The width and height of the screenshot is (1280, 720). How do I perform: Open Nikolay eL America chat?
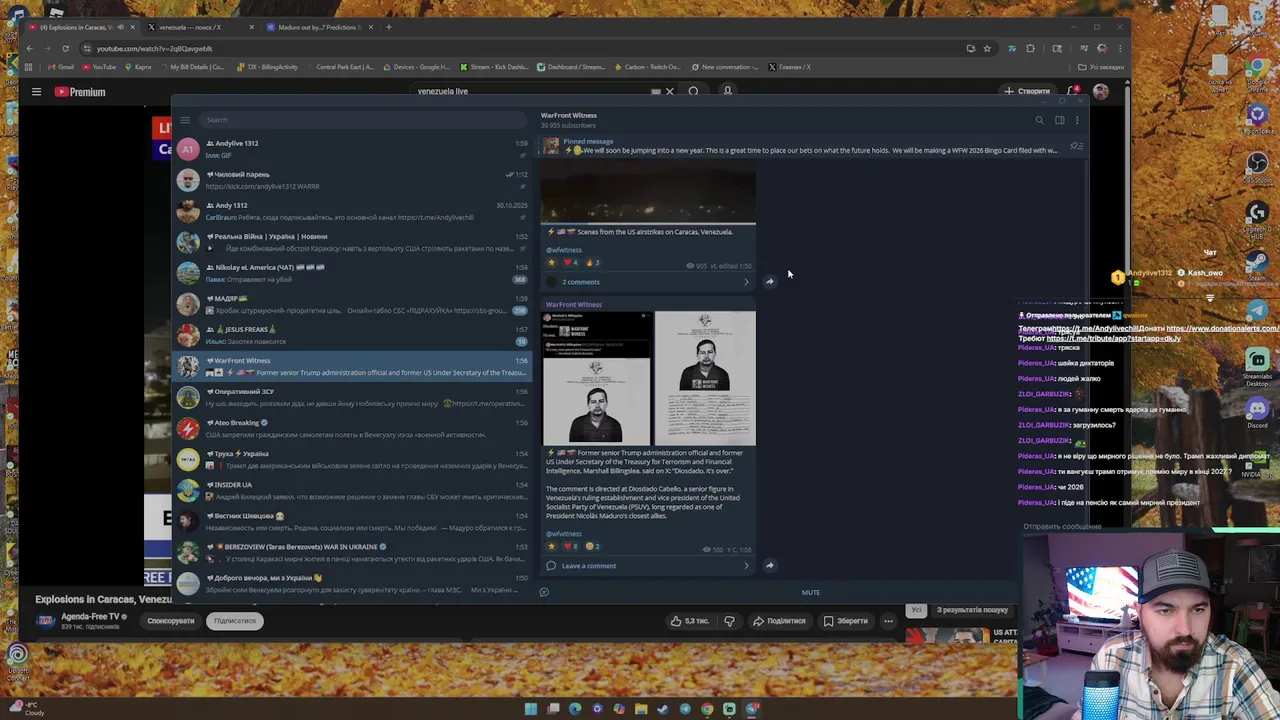(x=352, y=273)
